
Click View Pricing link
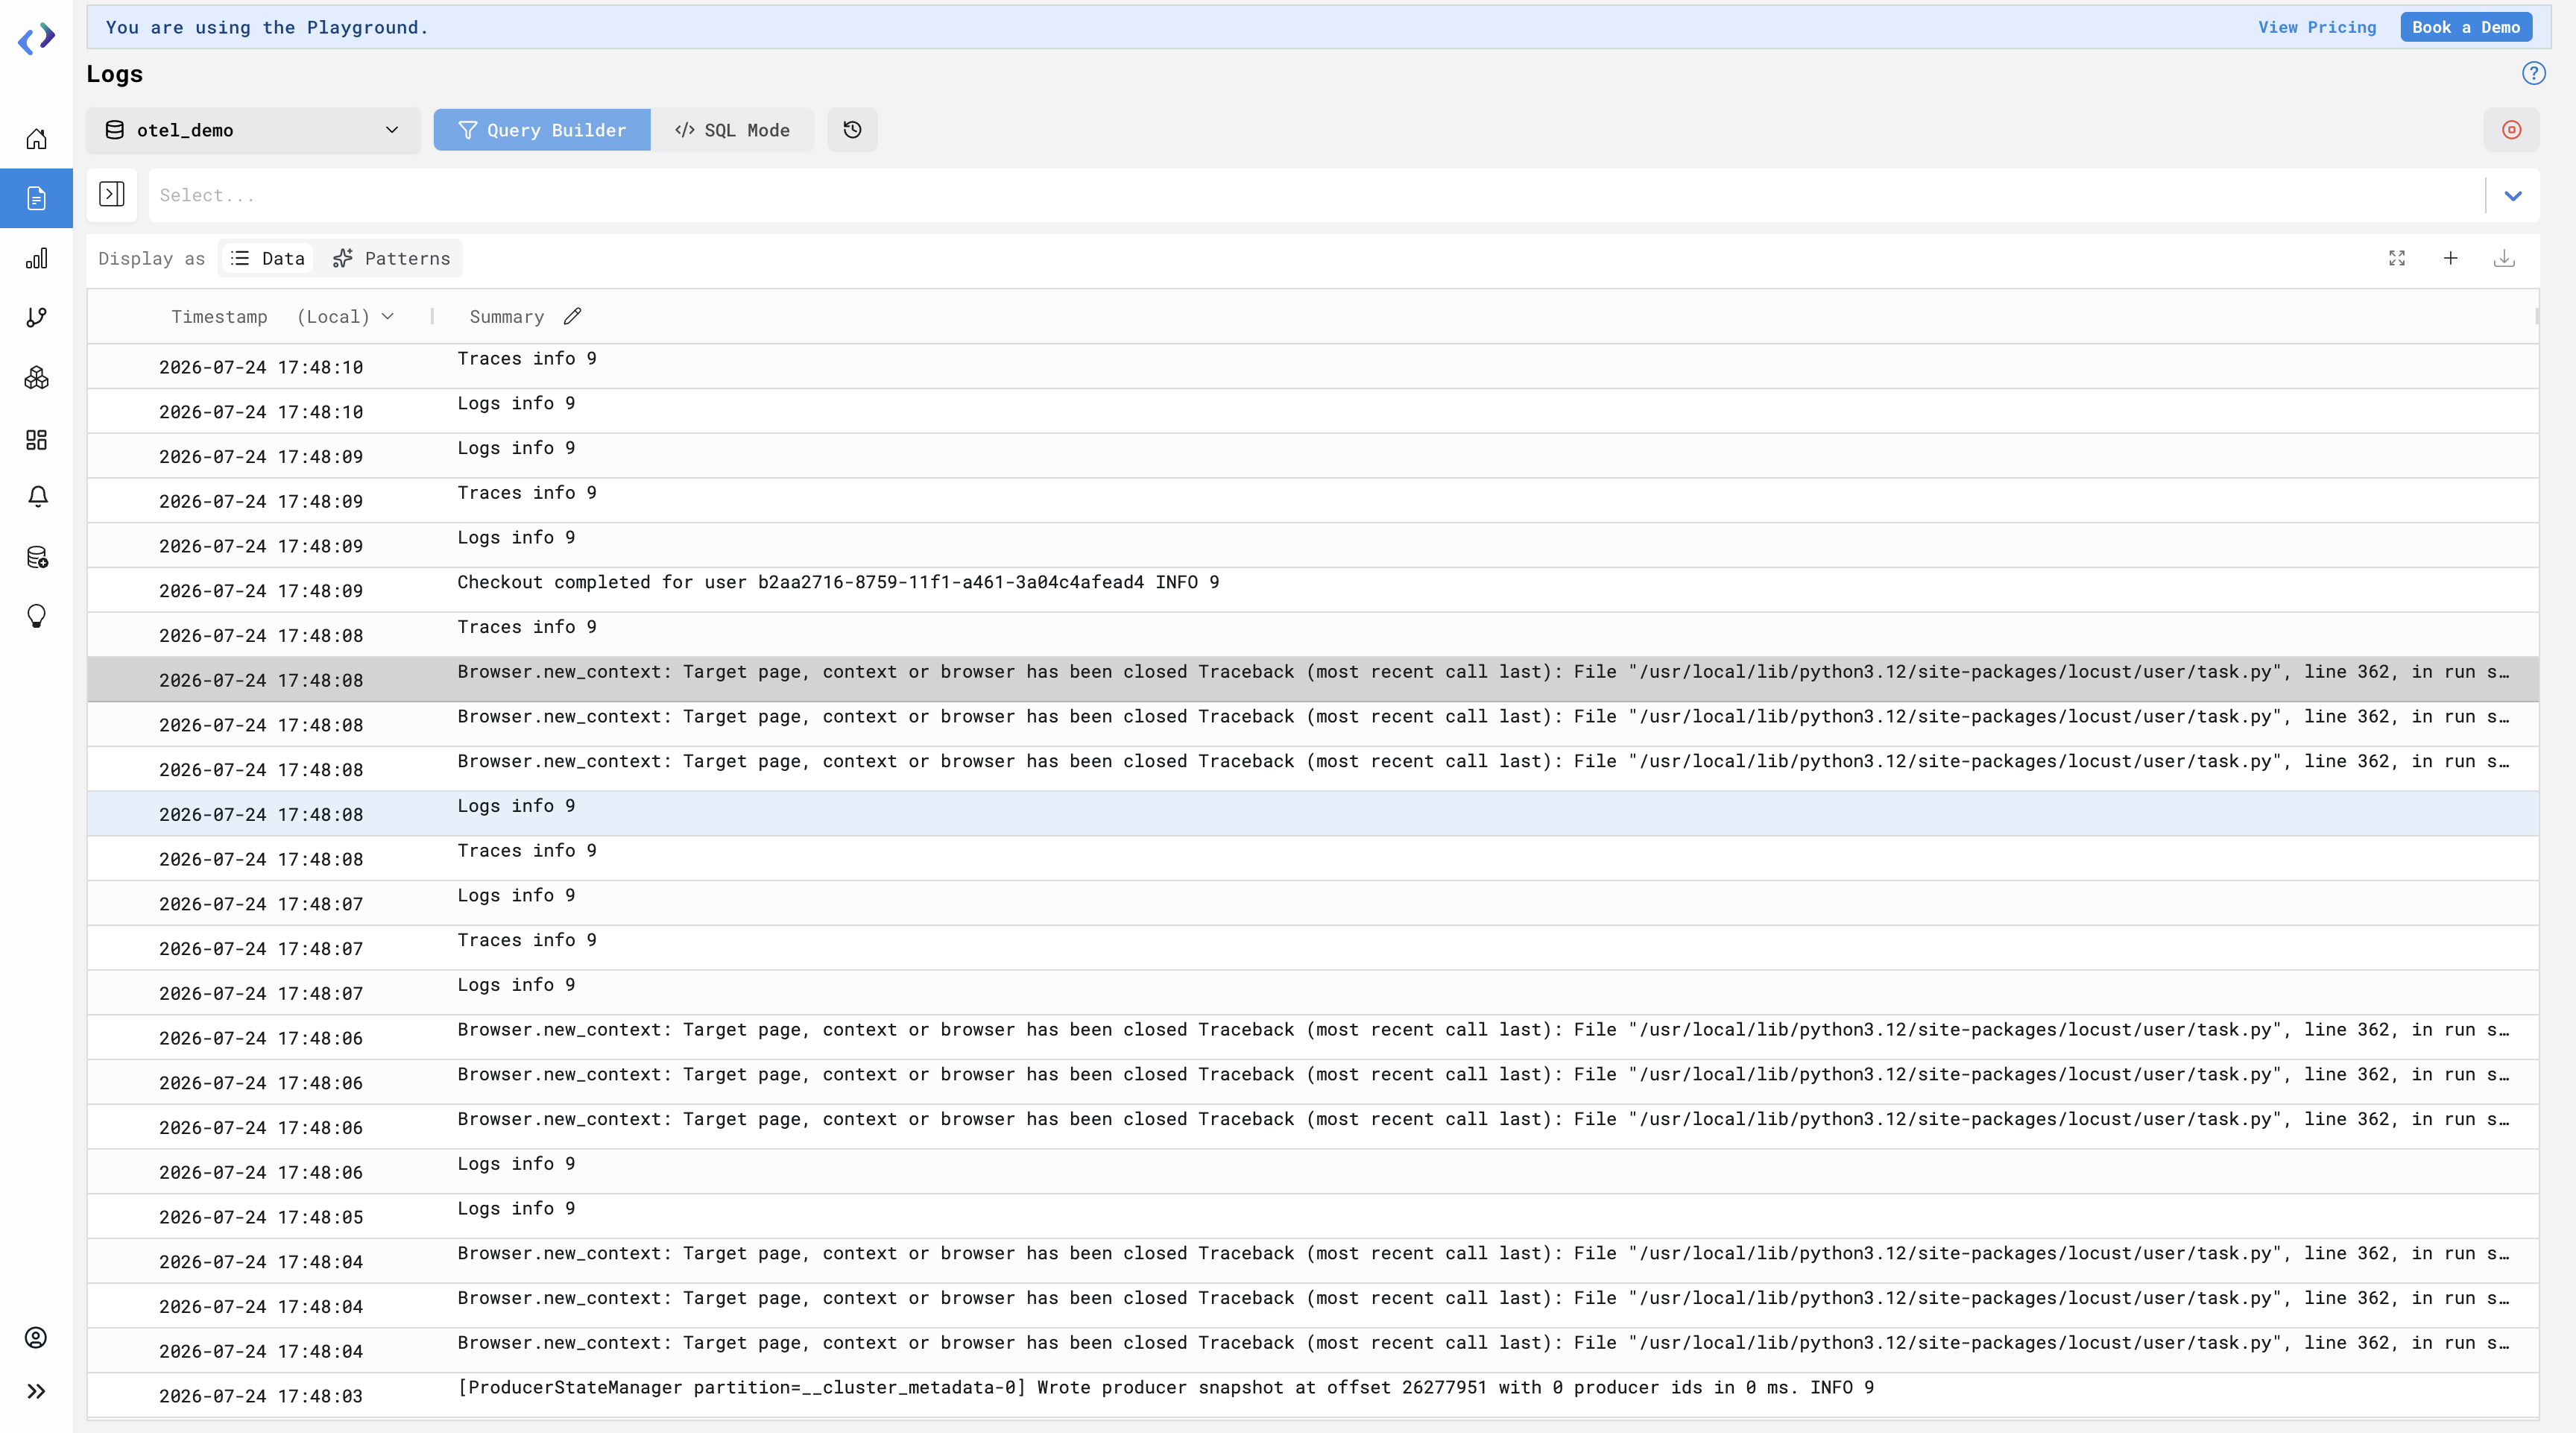(2317, 27)
